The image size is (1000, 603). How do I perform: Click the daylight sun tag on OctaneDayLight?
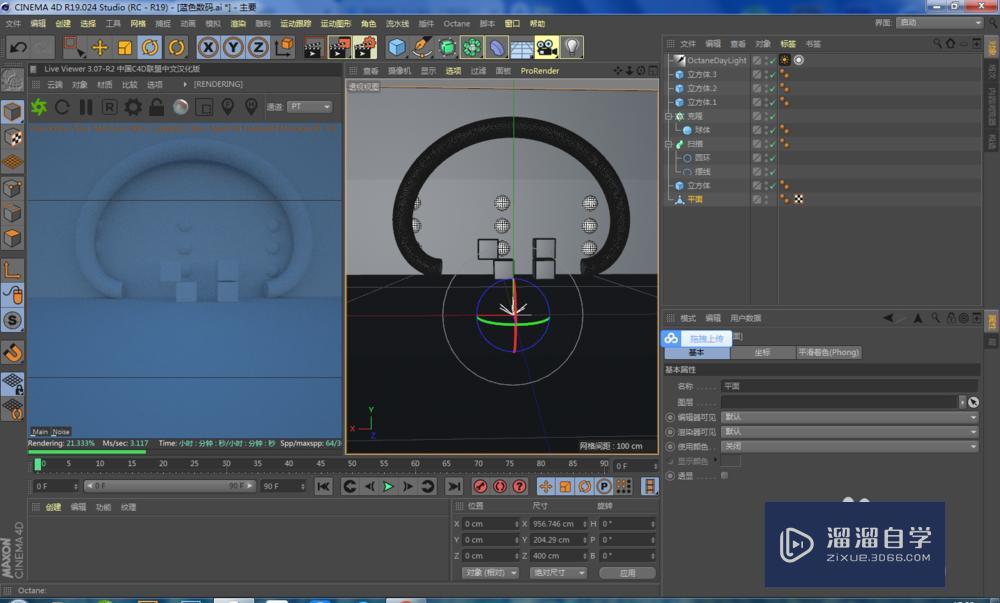coord(784,60)
